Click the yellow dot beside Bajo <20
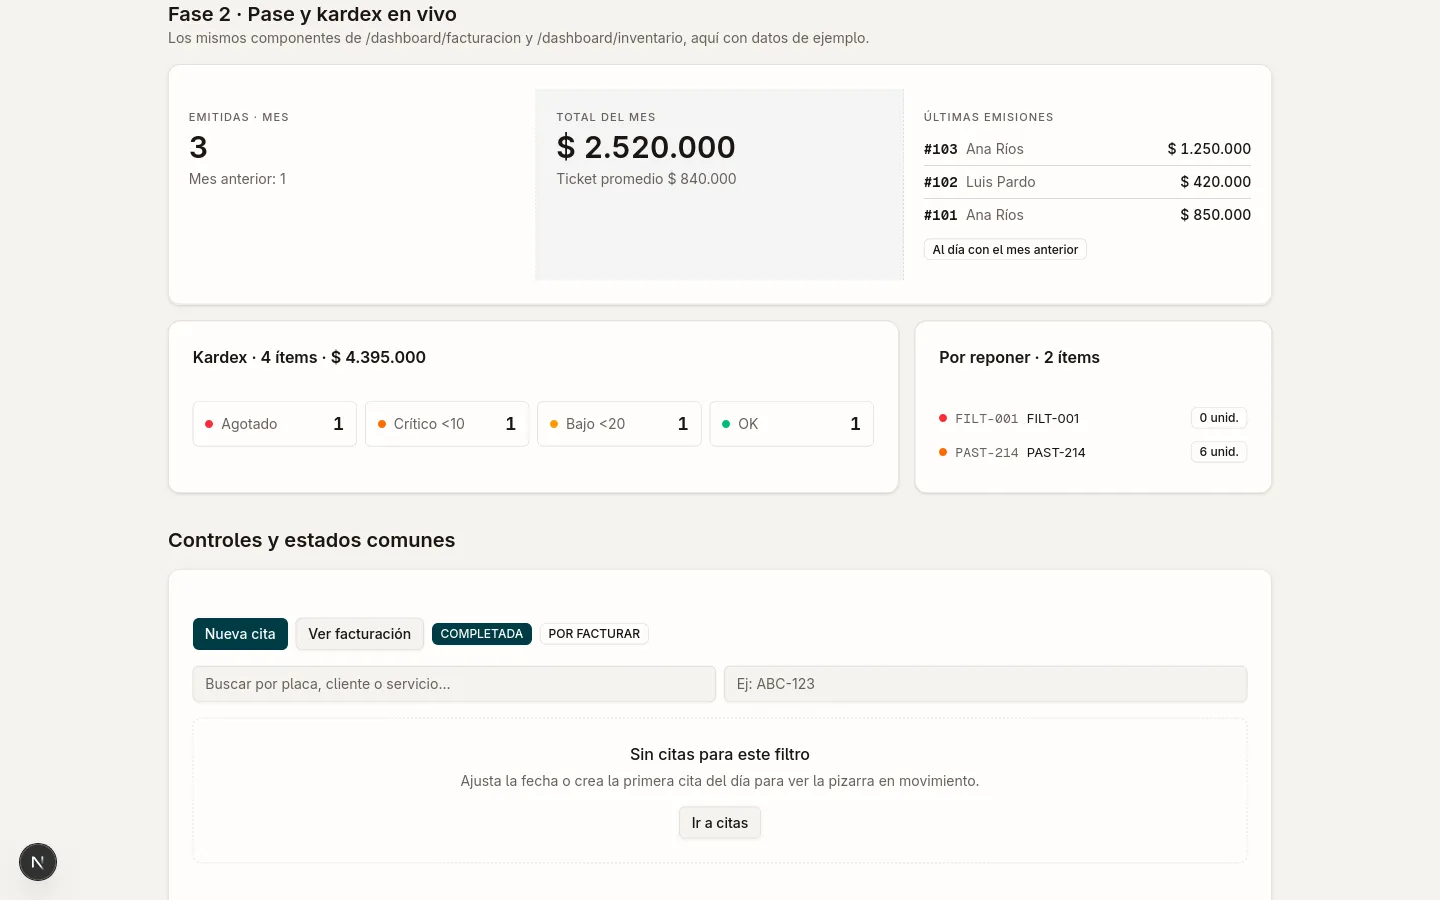 [554, 424]
